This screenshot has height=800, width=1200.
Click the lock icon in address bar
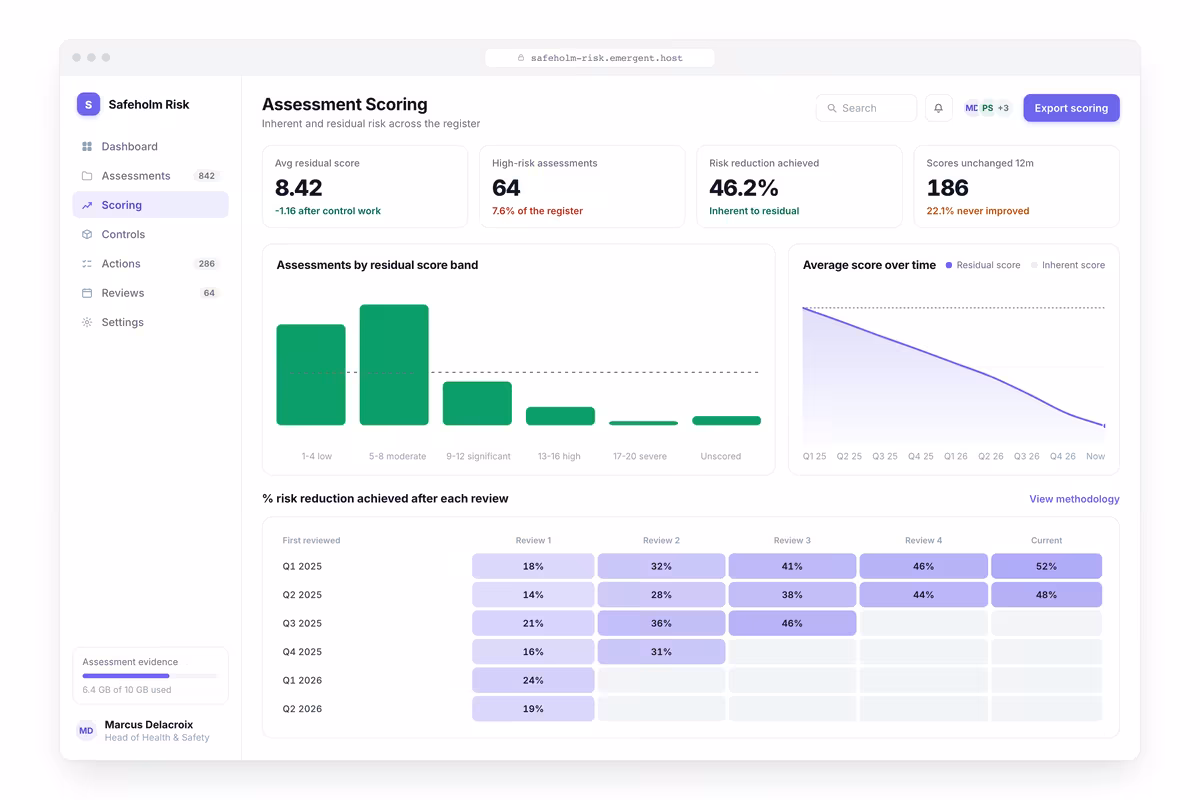click(521, 58)
